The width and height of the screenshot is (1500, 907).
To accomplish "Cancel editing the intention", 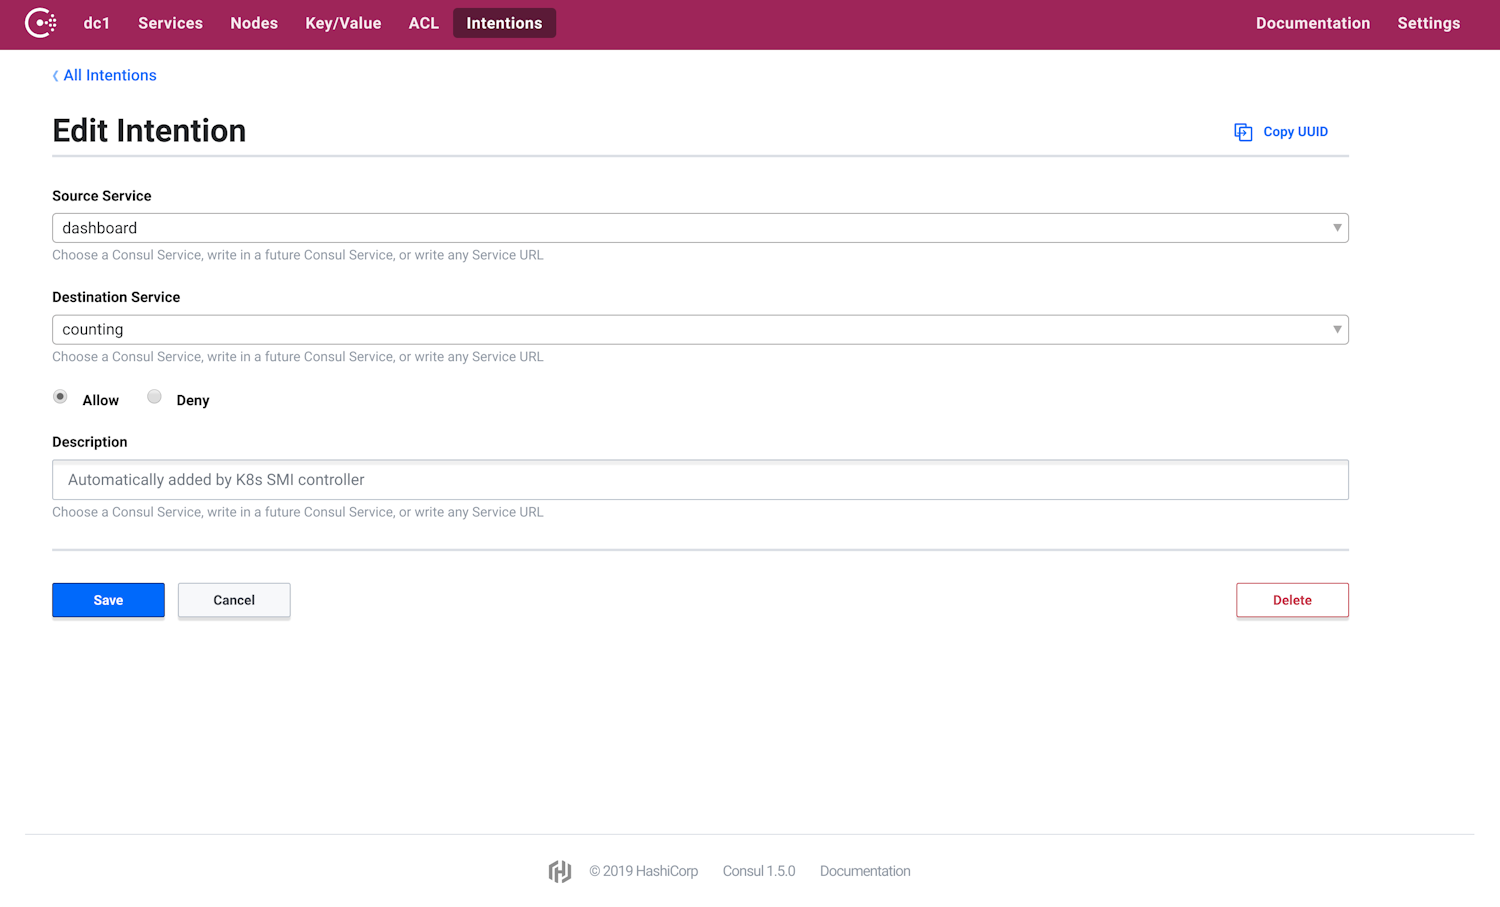I will click(233, 600).
